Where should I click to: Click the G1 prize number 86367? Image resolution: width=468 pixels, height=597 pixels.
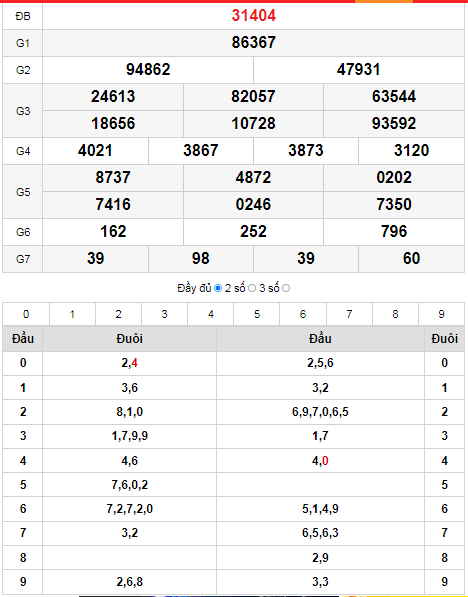254,42
